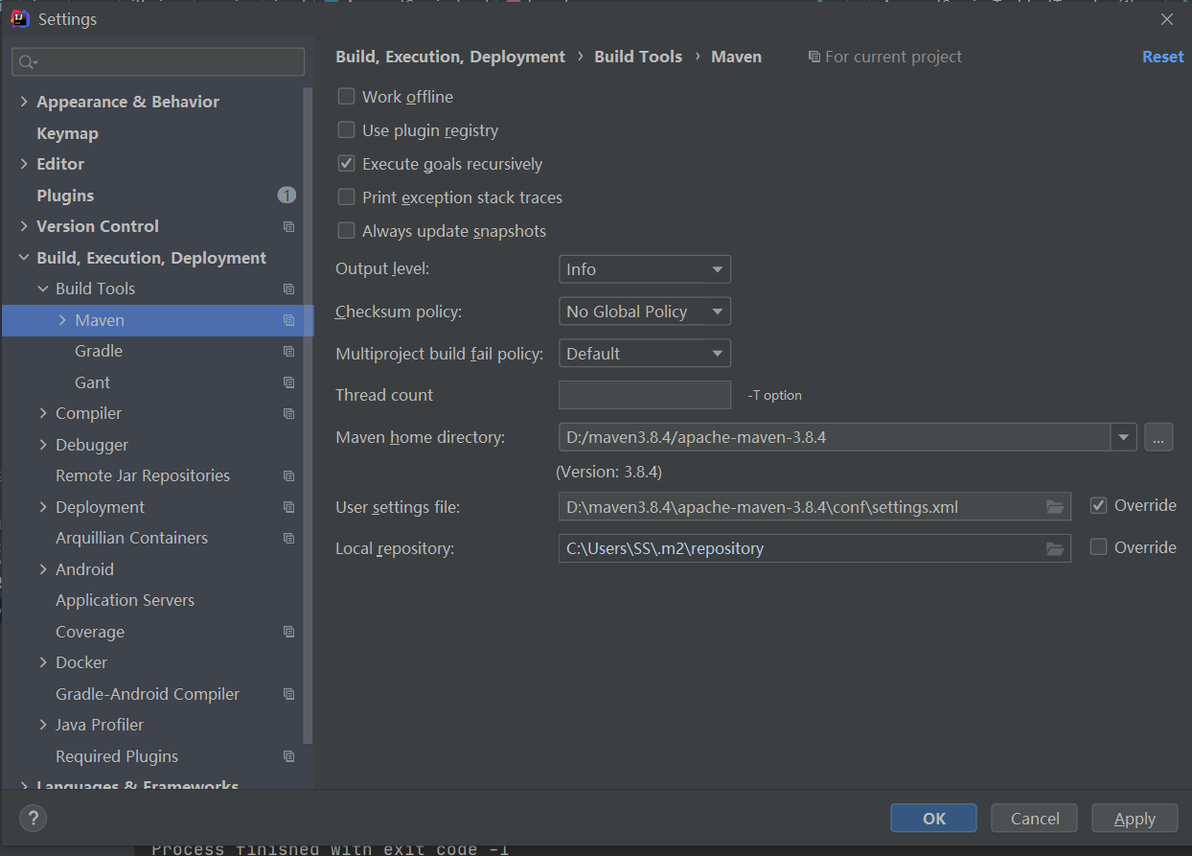The height and width of the screenshot is (856, 1192).
Task: Click the project-level icon on Gradle-Android Compiler row
Action: [289, 694]
